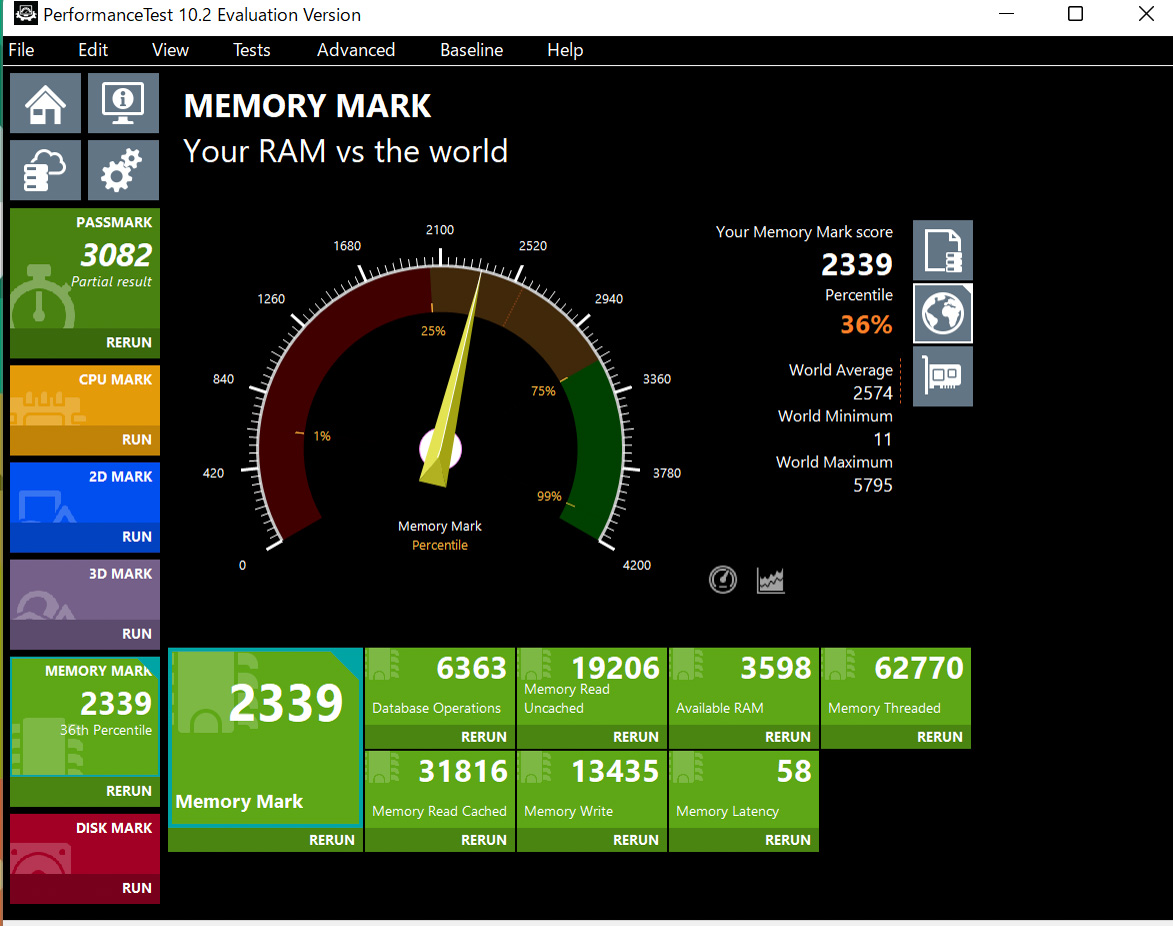Viewport: 1173px width, 926px height.
Task: Select the Memory Write 13435 tile
Action: point(592,790)
